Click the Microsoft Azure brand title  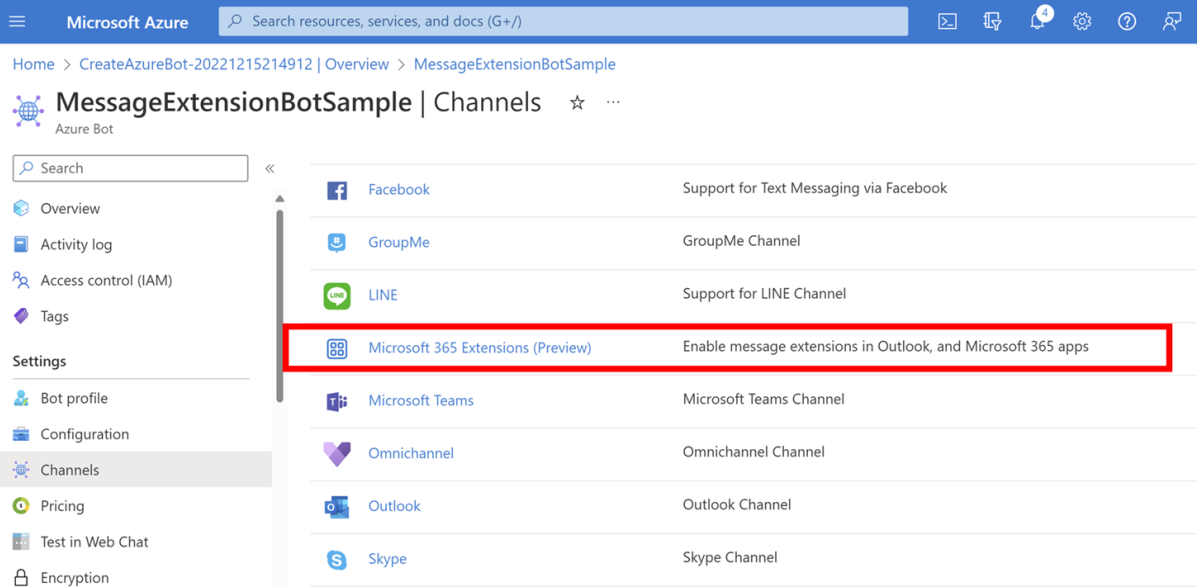click(x=127, y=22)
